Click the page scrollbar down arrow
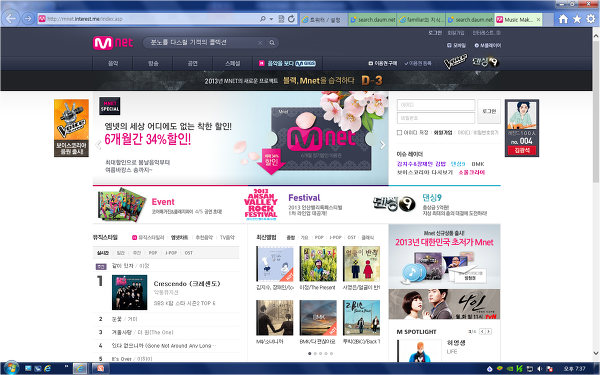 tap(596, 353)
